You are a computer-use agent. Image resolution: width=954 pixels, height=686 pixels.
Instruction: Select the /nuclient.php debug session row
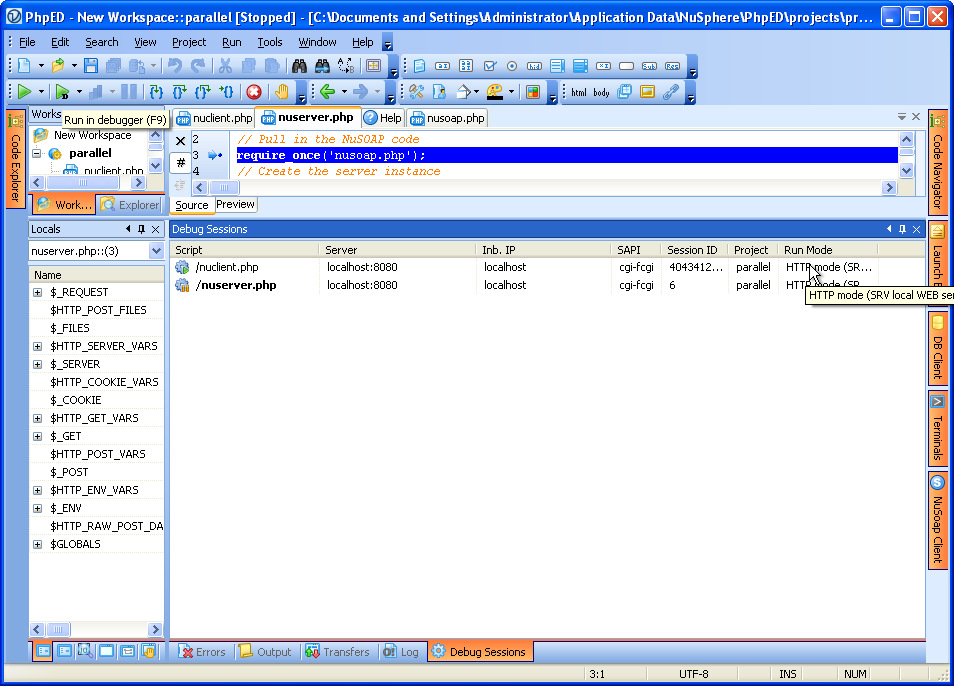(227, 267)
